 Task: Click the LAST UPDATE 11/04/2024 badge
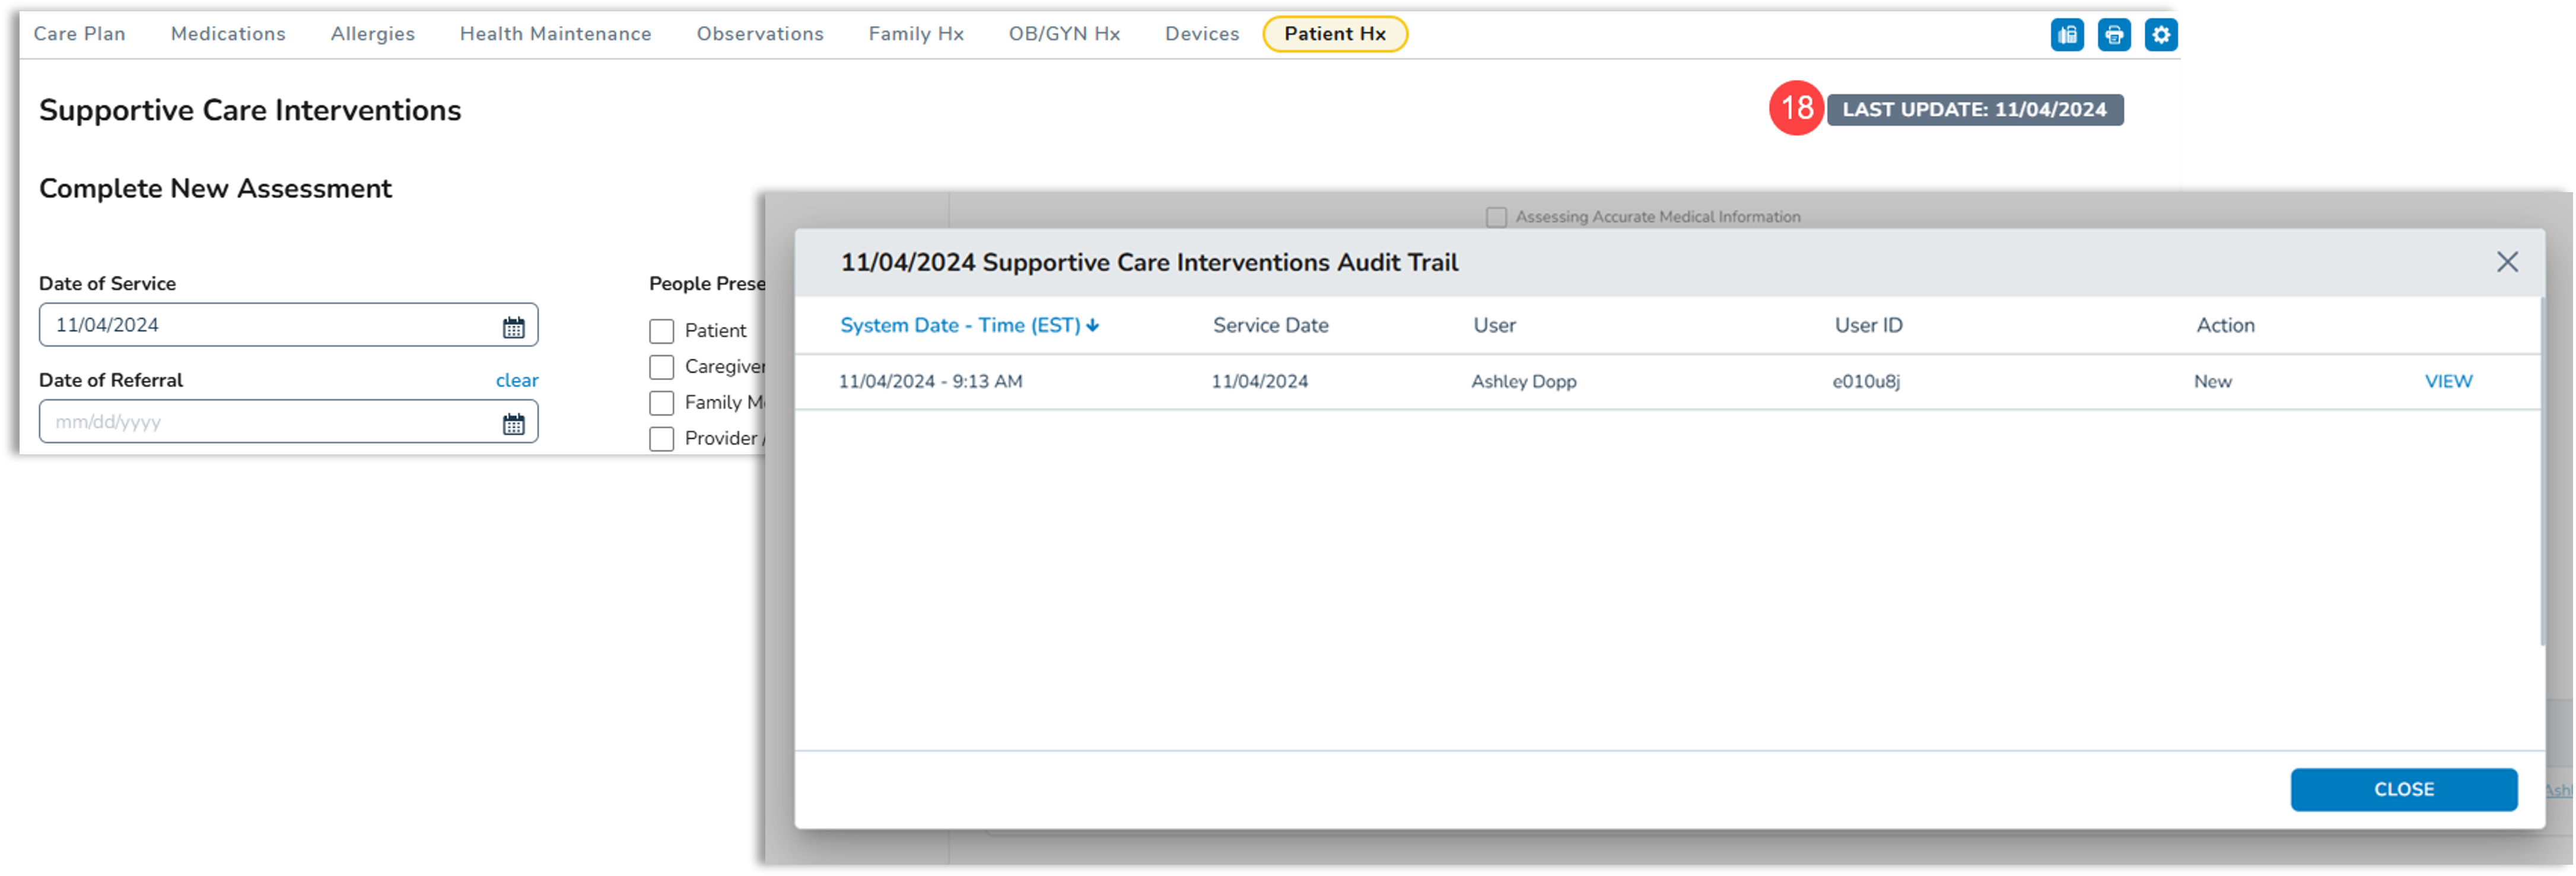(1974, 110)
